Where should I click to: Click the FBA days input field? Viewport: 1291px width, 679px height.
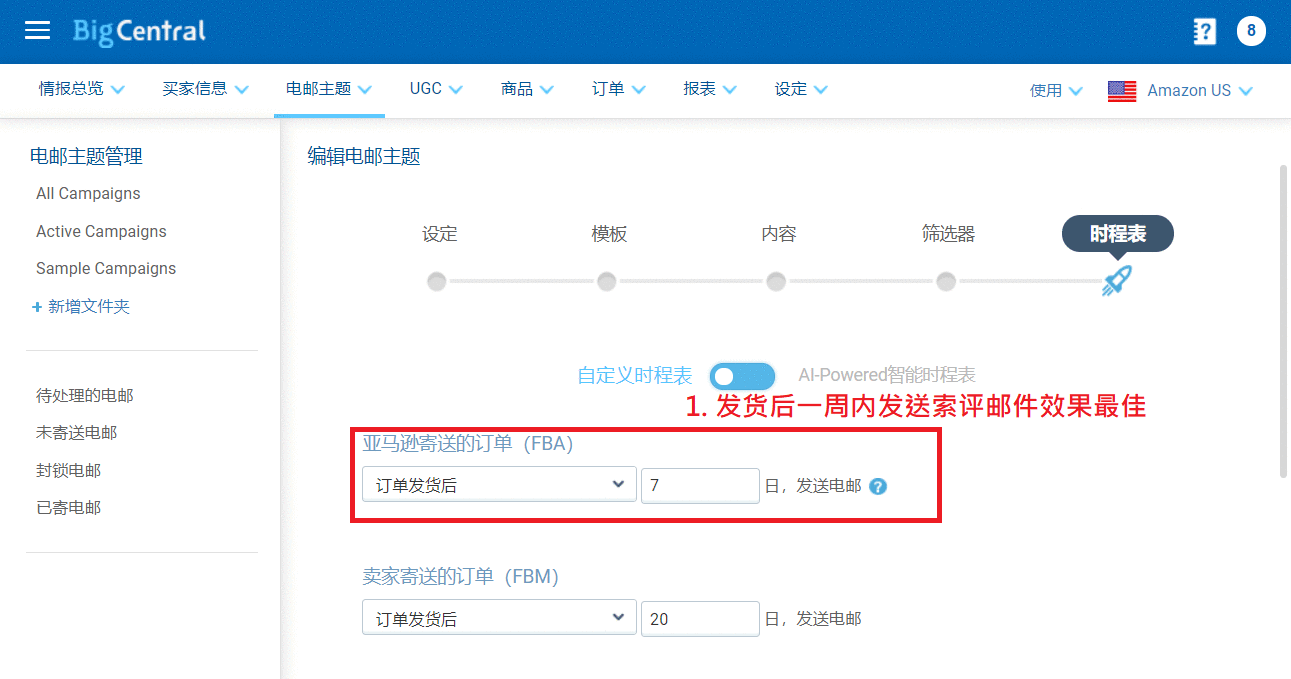pyautogui.click(x=699, y=486)
